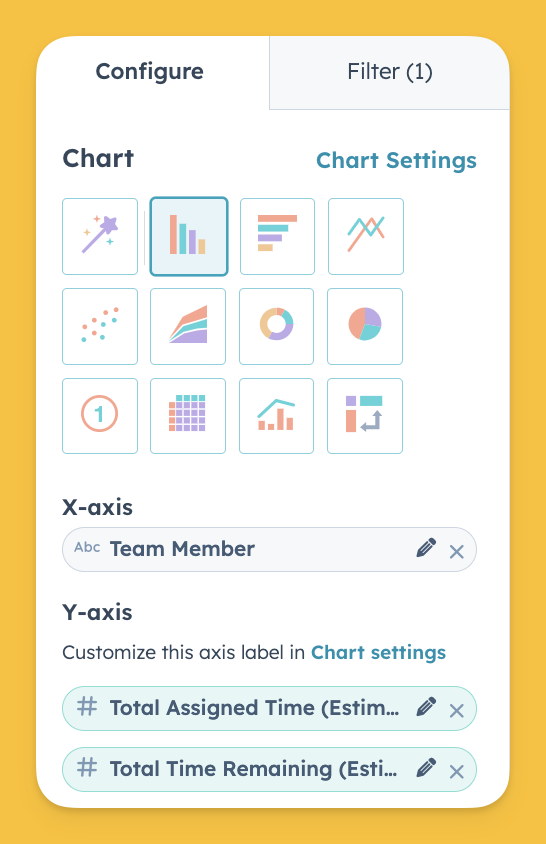
Task: Select the scatter plot chart type
Action: [x=100, y=326]
